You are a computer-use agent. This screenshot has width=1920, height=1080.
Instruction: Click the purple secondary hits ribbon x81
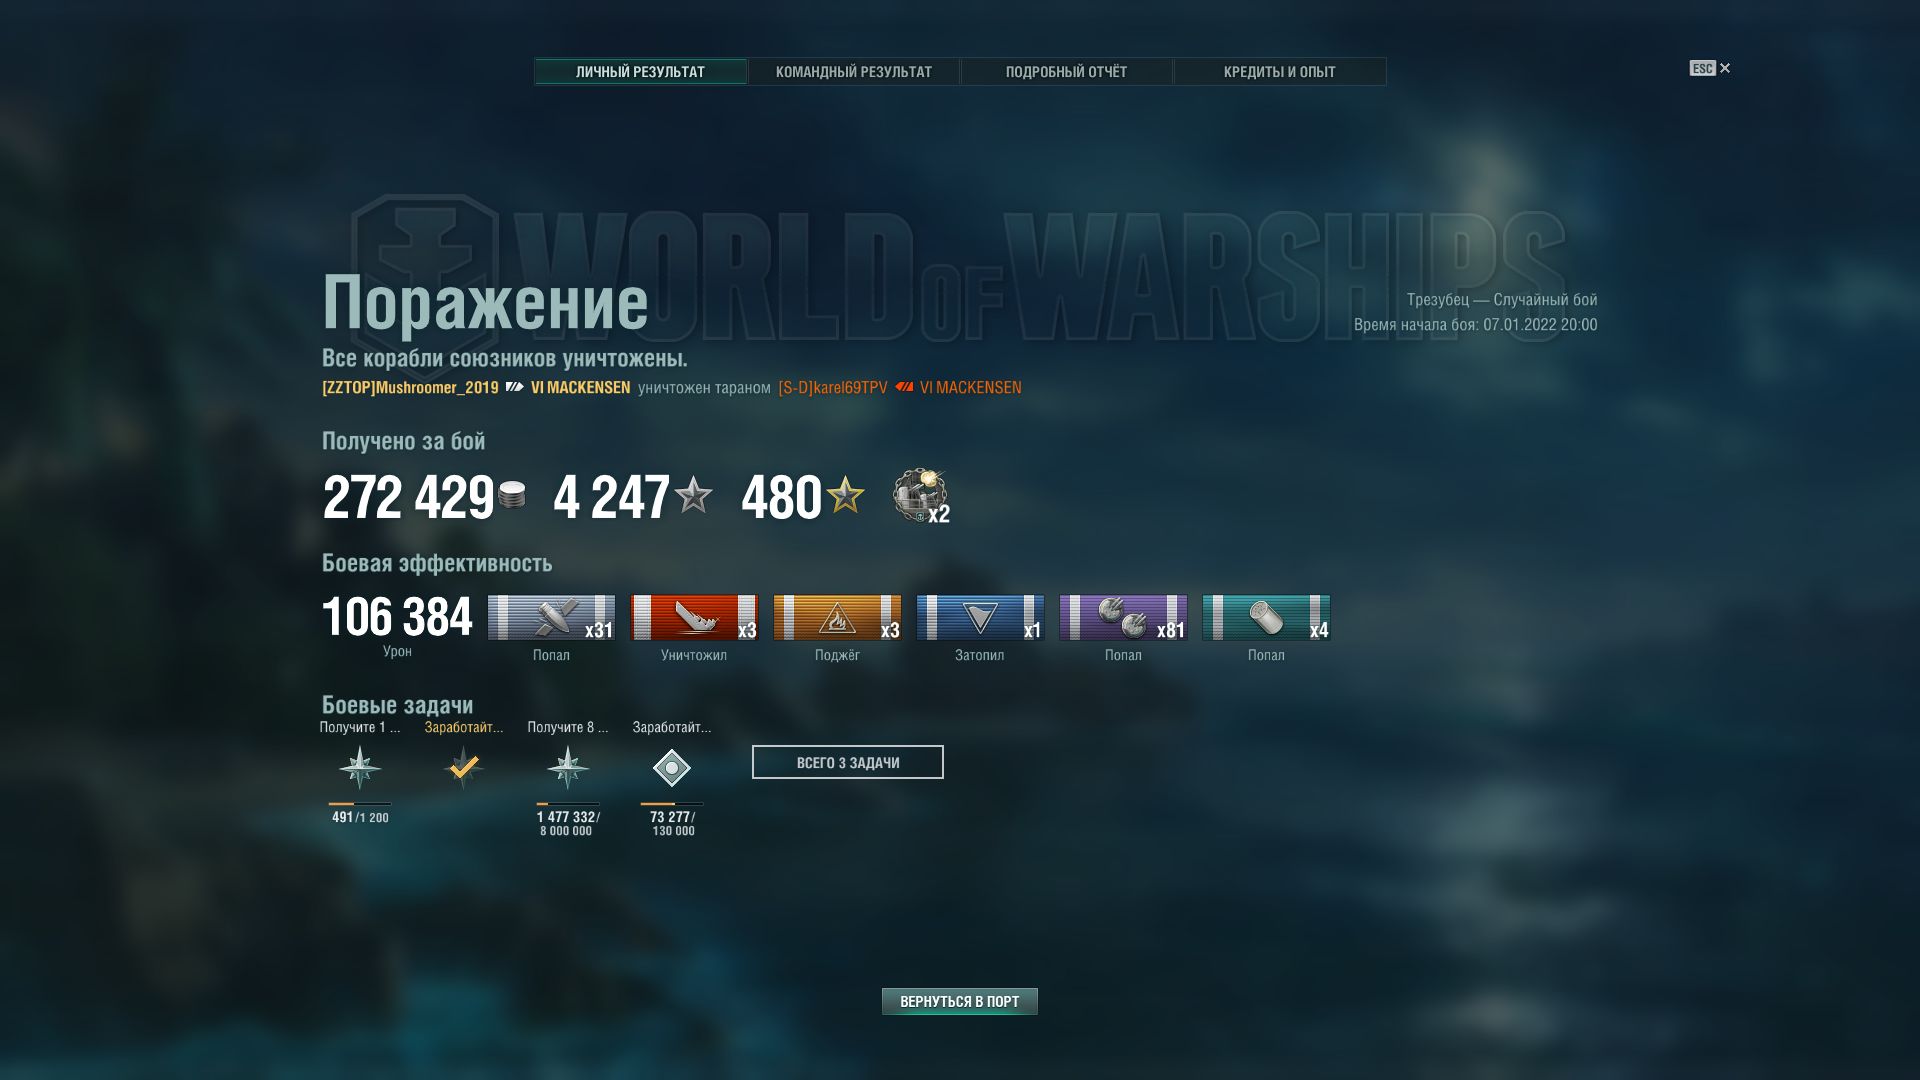pyautogui.click(x=1123, y=618)
